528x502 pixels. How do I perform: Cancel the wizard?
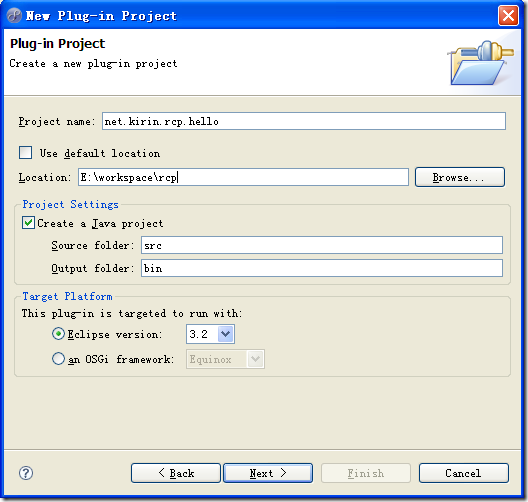(464, 473)
